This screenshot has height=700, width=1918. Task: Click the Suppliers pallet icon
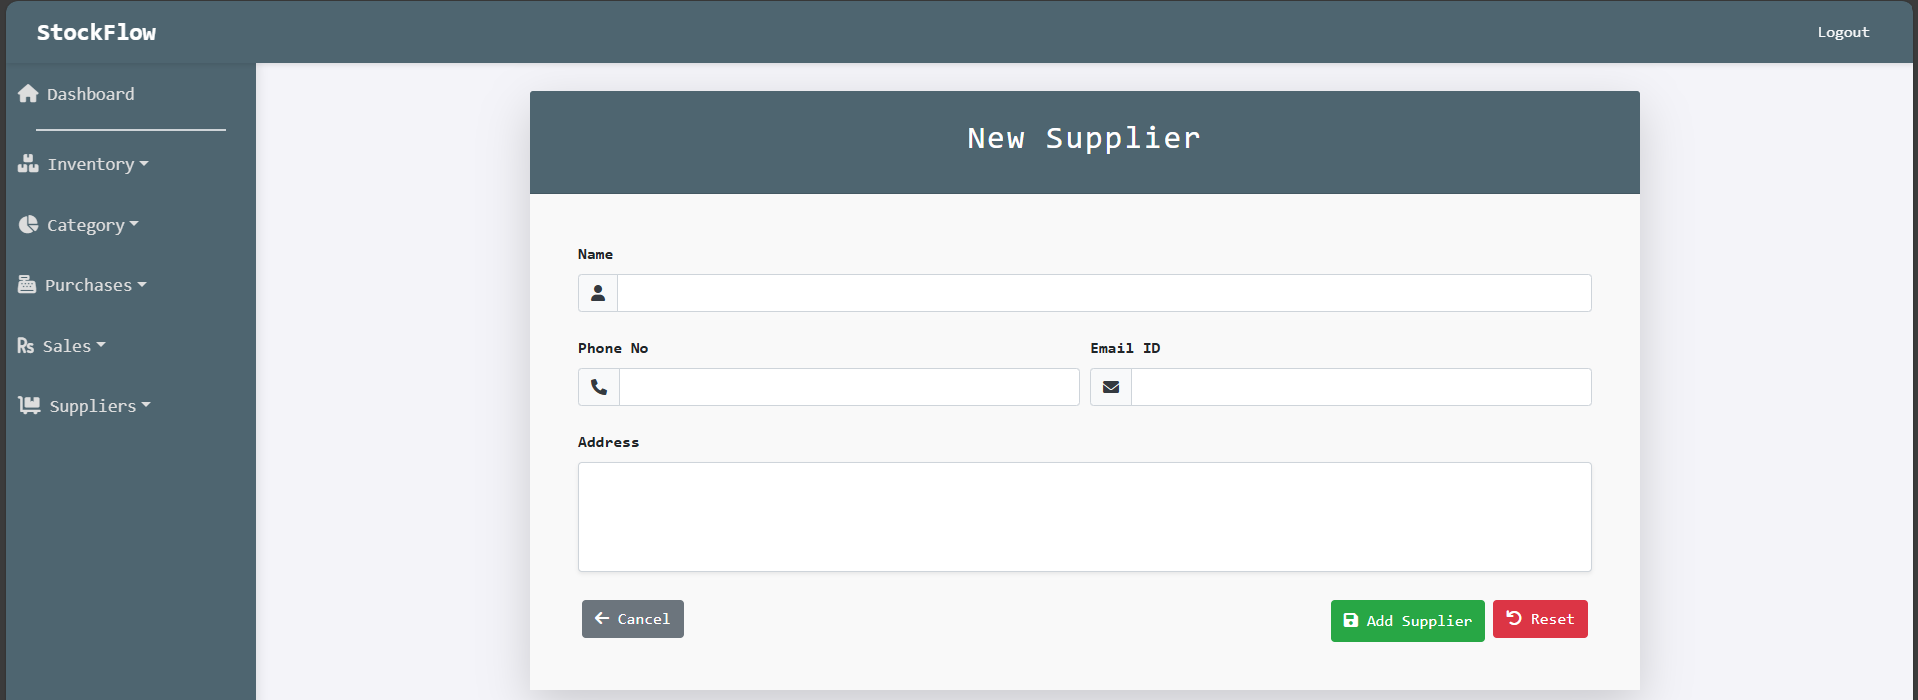29,406
